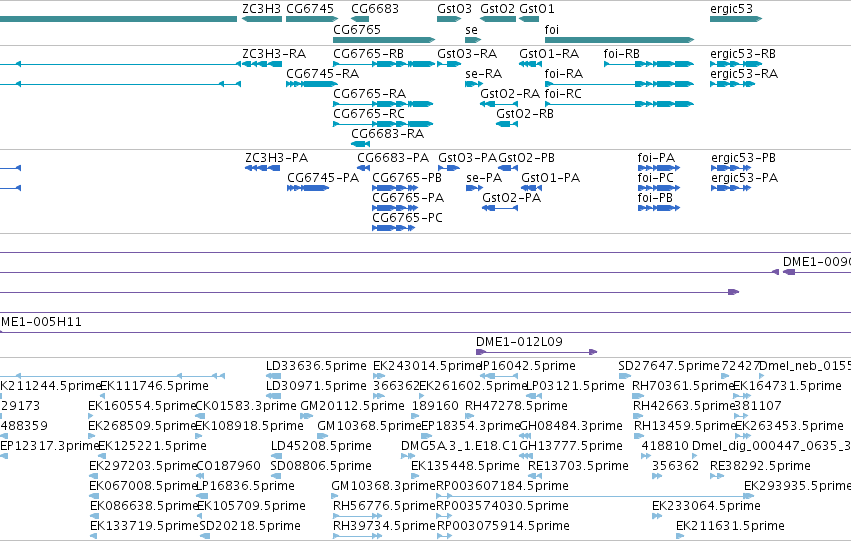Select the GstO3-RA transcript label
The image size is (851, 541).
(x=467, y=54)
